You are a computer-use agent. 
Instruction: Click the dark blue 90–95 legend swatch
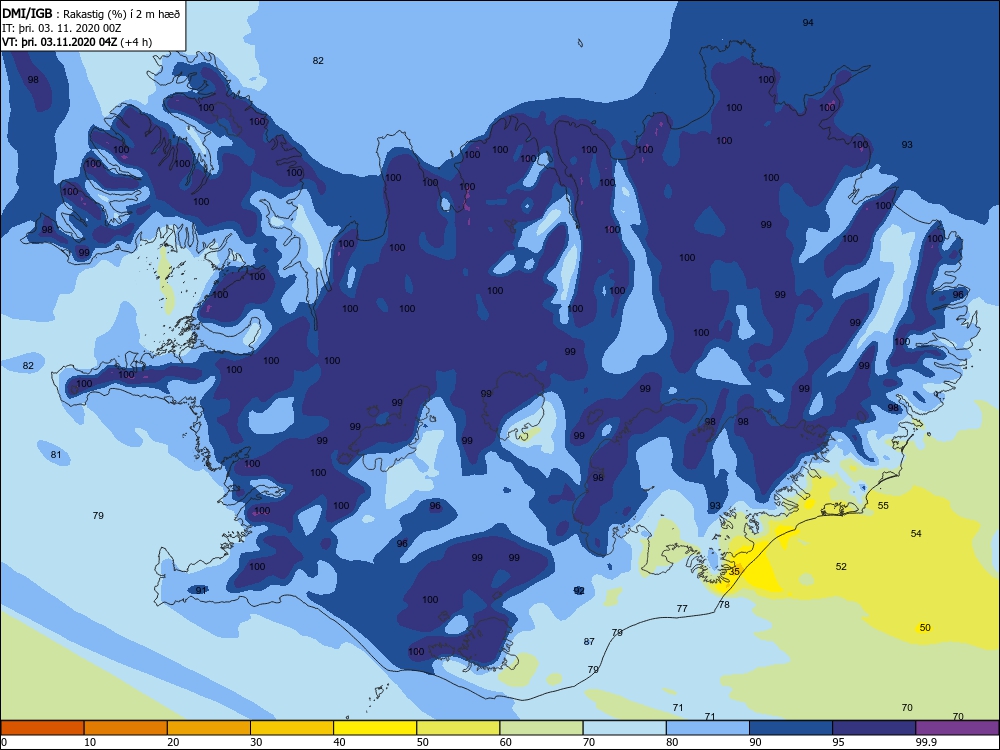click(791, 728)
